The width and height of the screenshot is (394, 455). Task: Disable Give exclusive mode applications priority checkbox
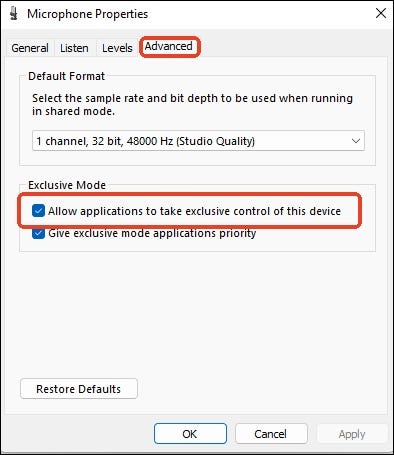[38, 233]
